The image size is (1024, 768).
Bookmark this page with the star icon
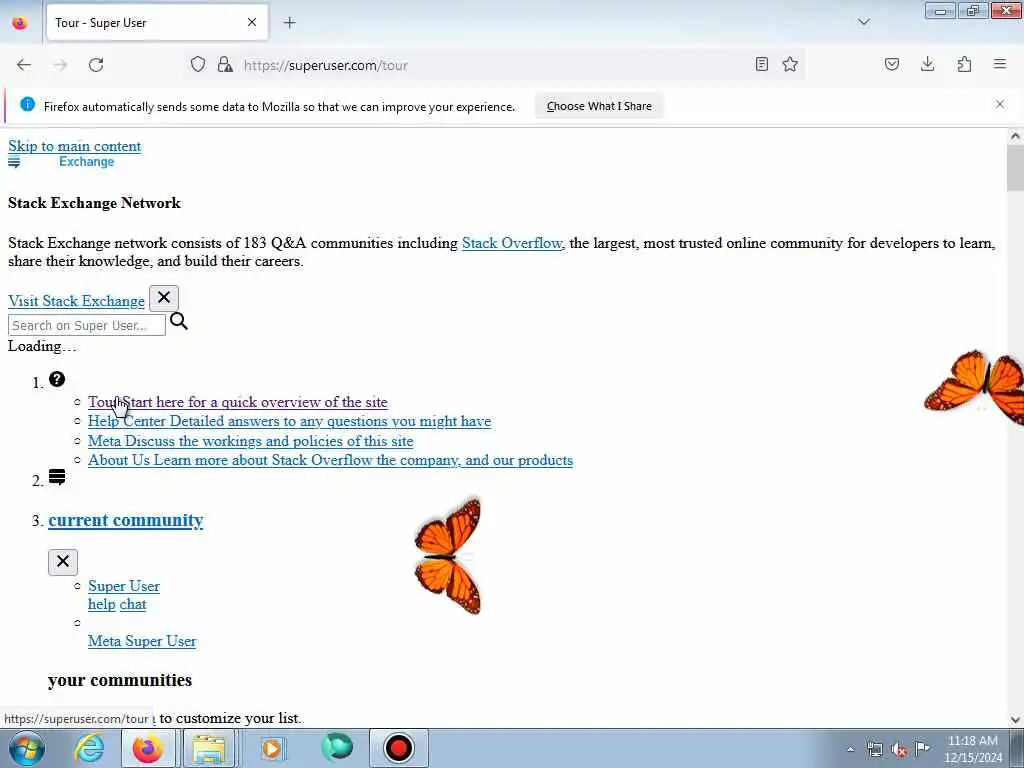point(790,64)
